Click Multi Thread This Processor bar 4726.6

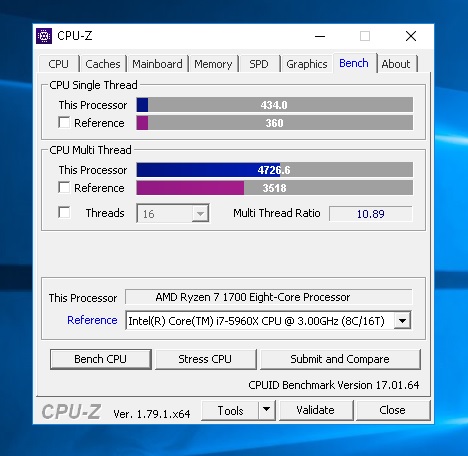(x=275, y=170)
